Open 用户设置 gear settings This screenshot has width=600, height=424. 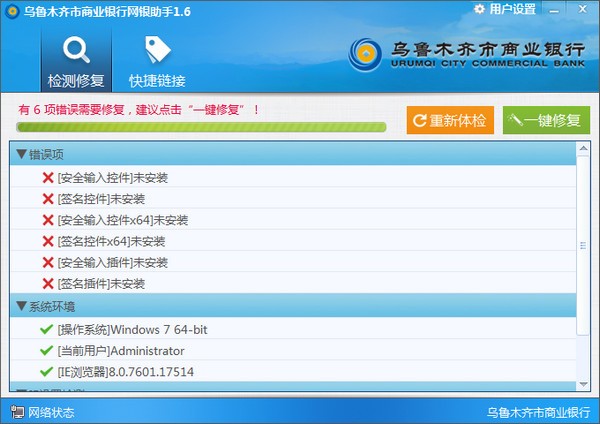(x=505, y=9)
